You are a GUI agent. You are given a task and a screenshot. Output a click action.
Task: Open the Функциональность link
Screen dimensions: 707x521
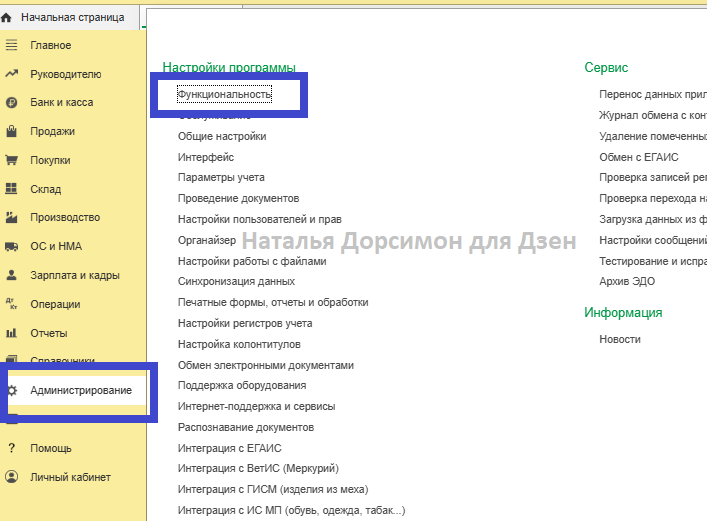(x=224, y=94)
